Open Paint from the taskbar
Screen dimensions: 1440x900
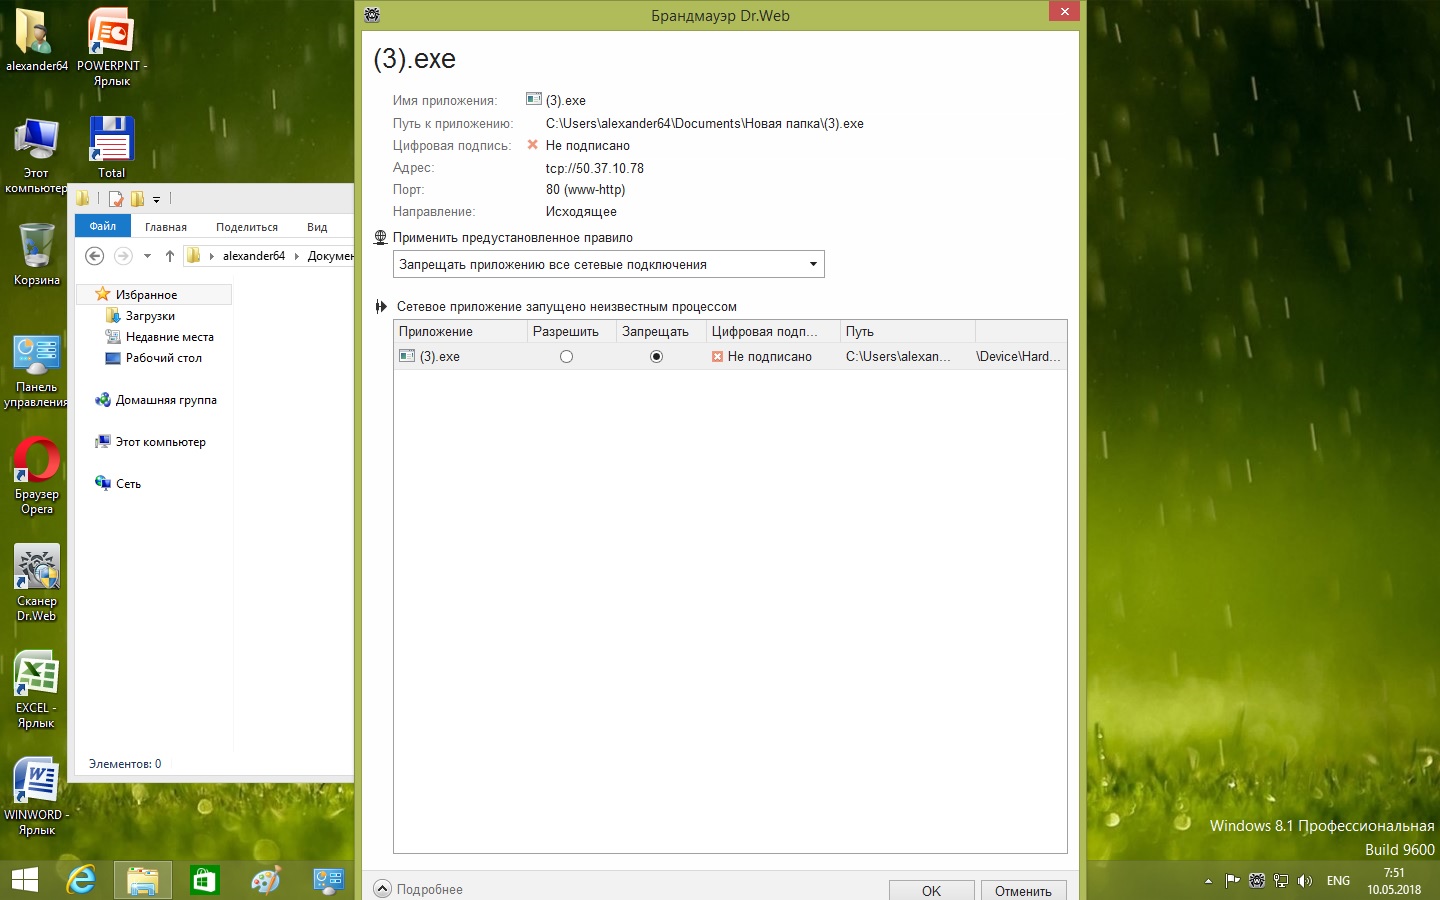[266, 880]
